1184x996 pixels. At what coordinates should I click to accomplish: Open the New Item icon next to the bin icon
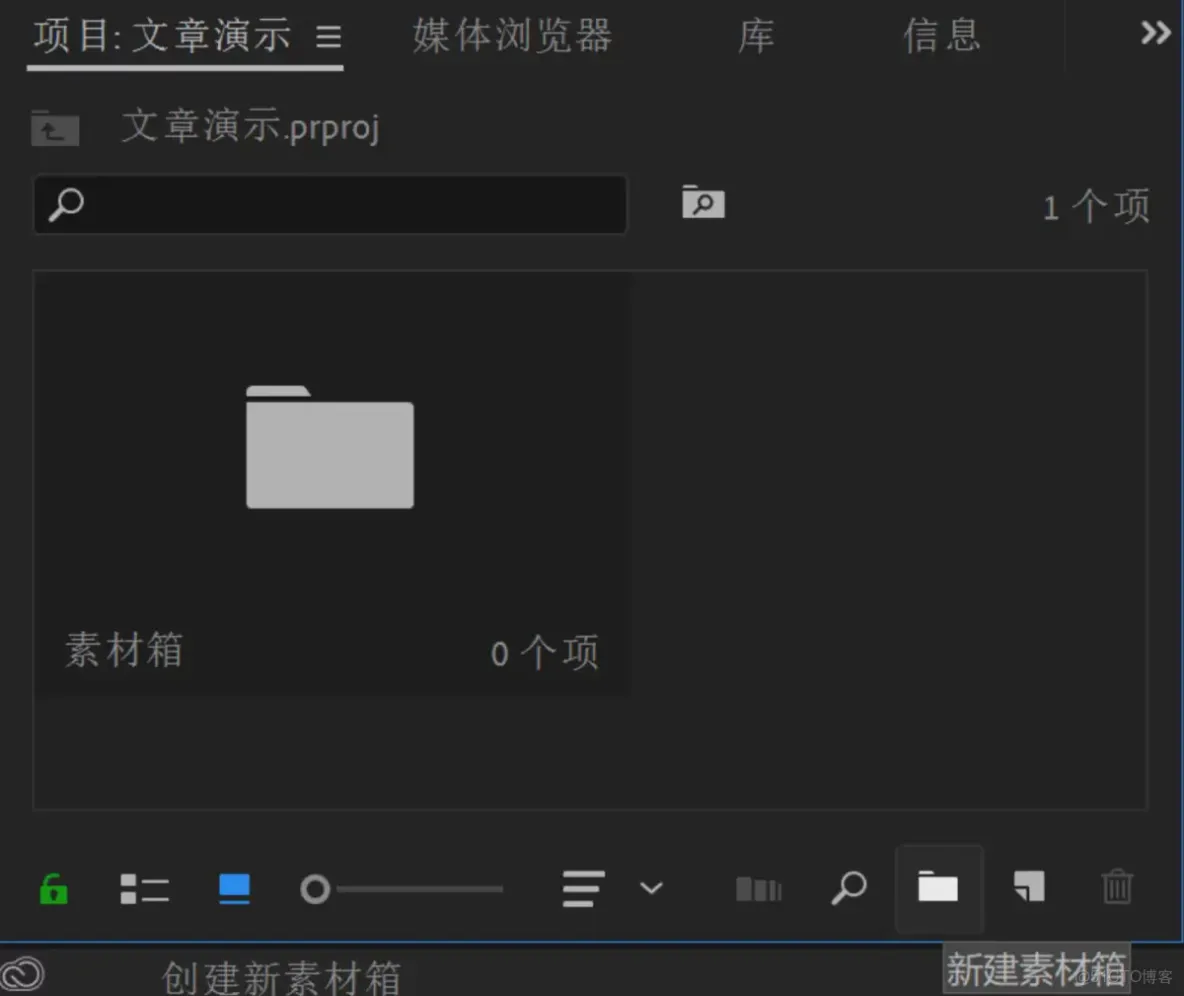point(1028,888)
